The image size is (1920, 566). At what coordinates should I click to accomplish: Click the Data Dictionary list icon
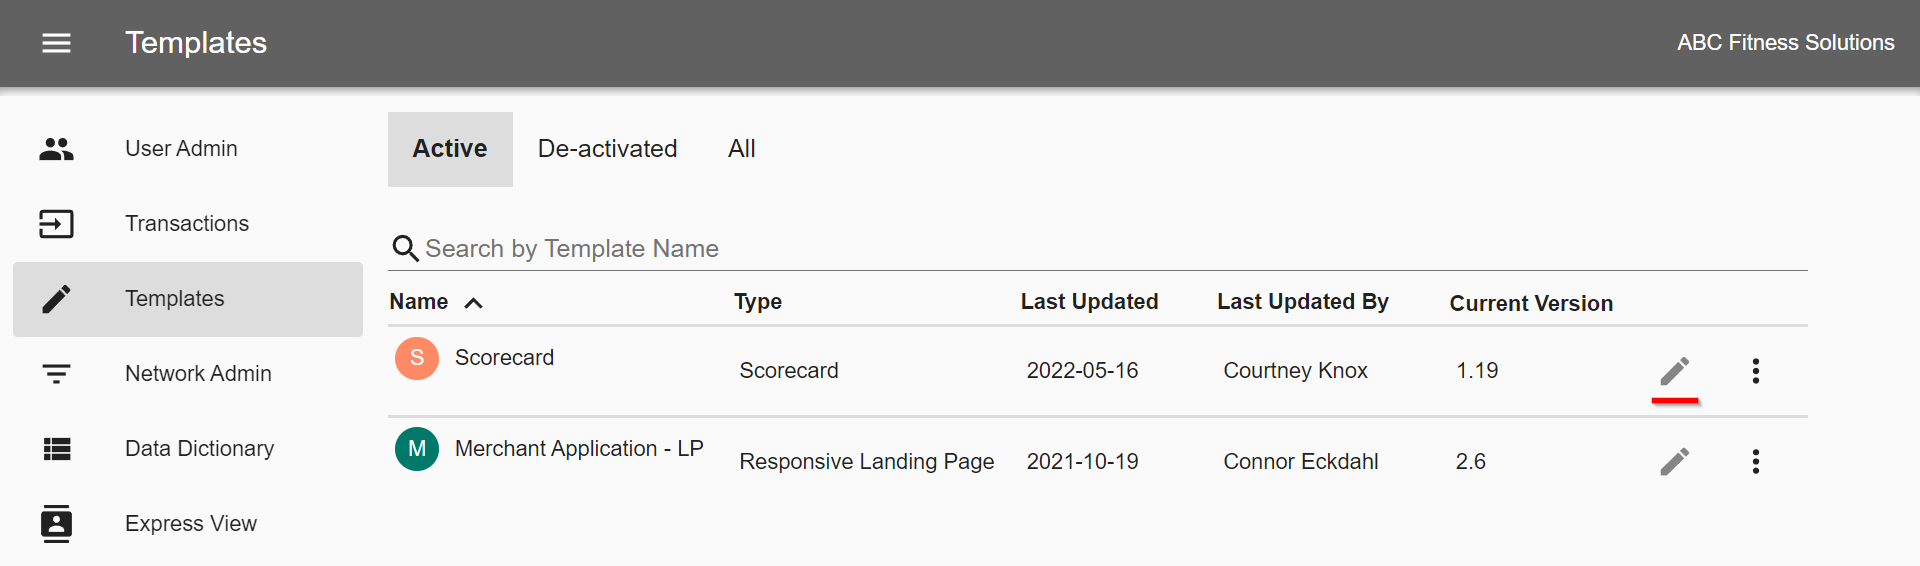click(x=56, y=449)
